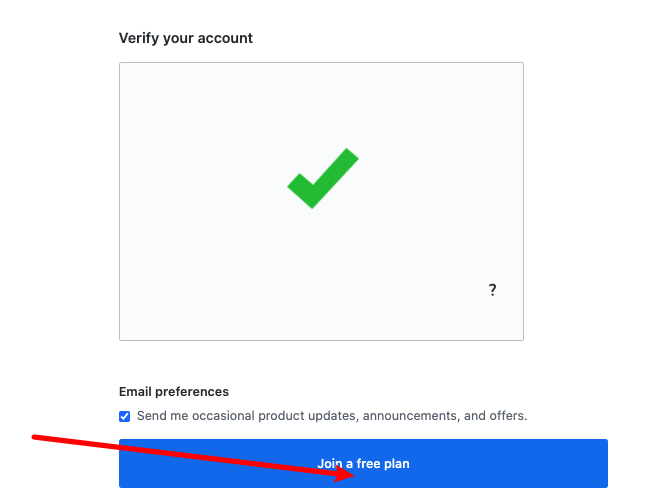
Task: Click the 'Email preferences' heading text
Action: 174,392
